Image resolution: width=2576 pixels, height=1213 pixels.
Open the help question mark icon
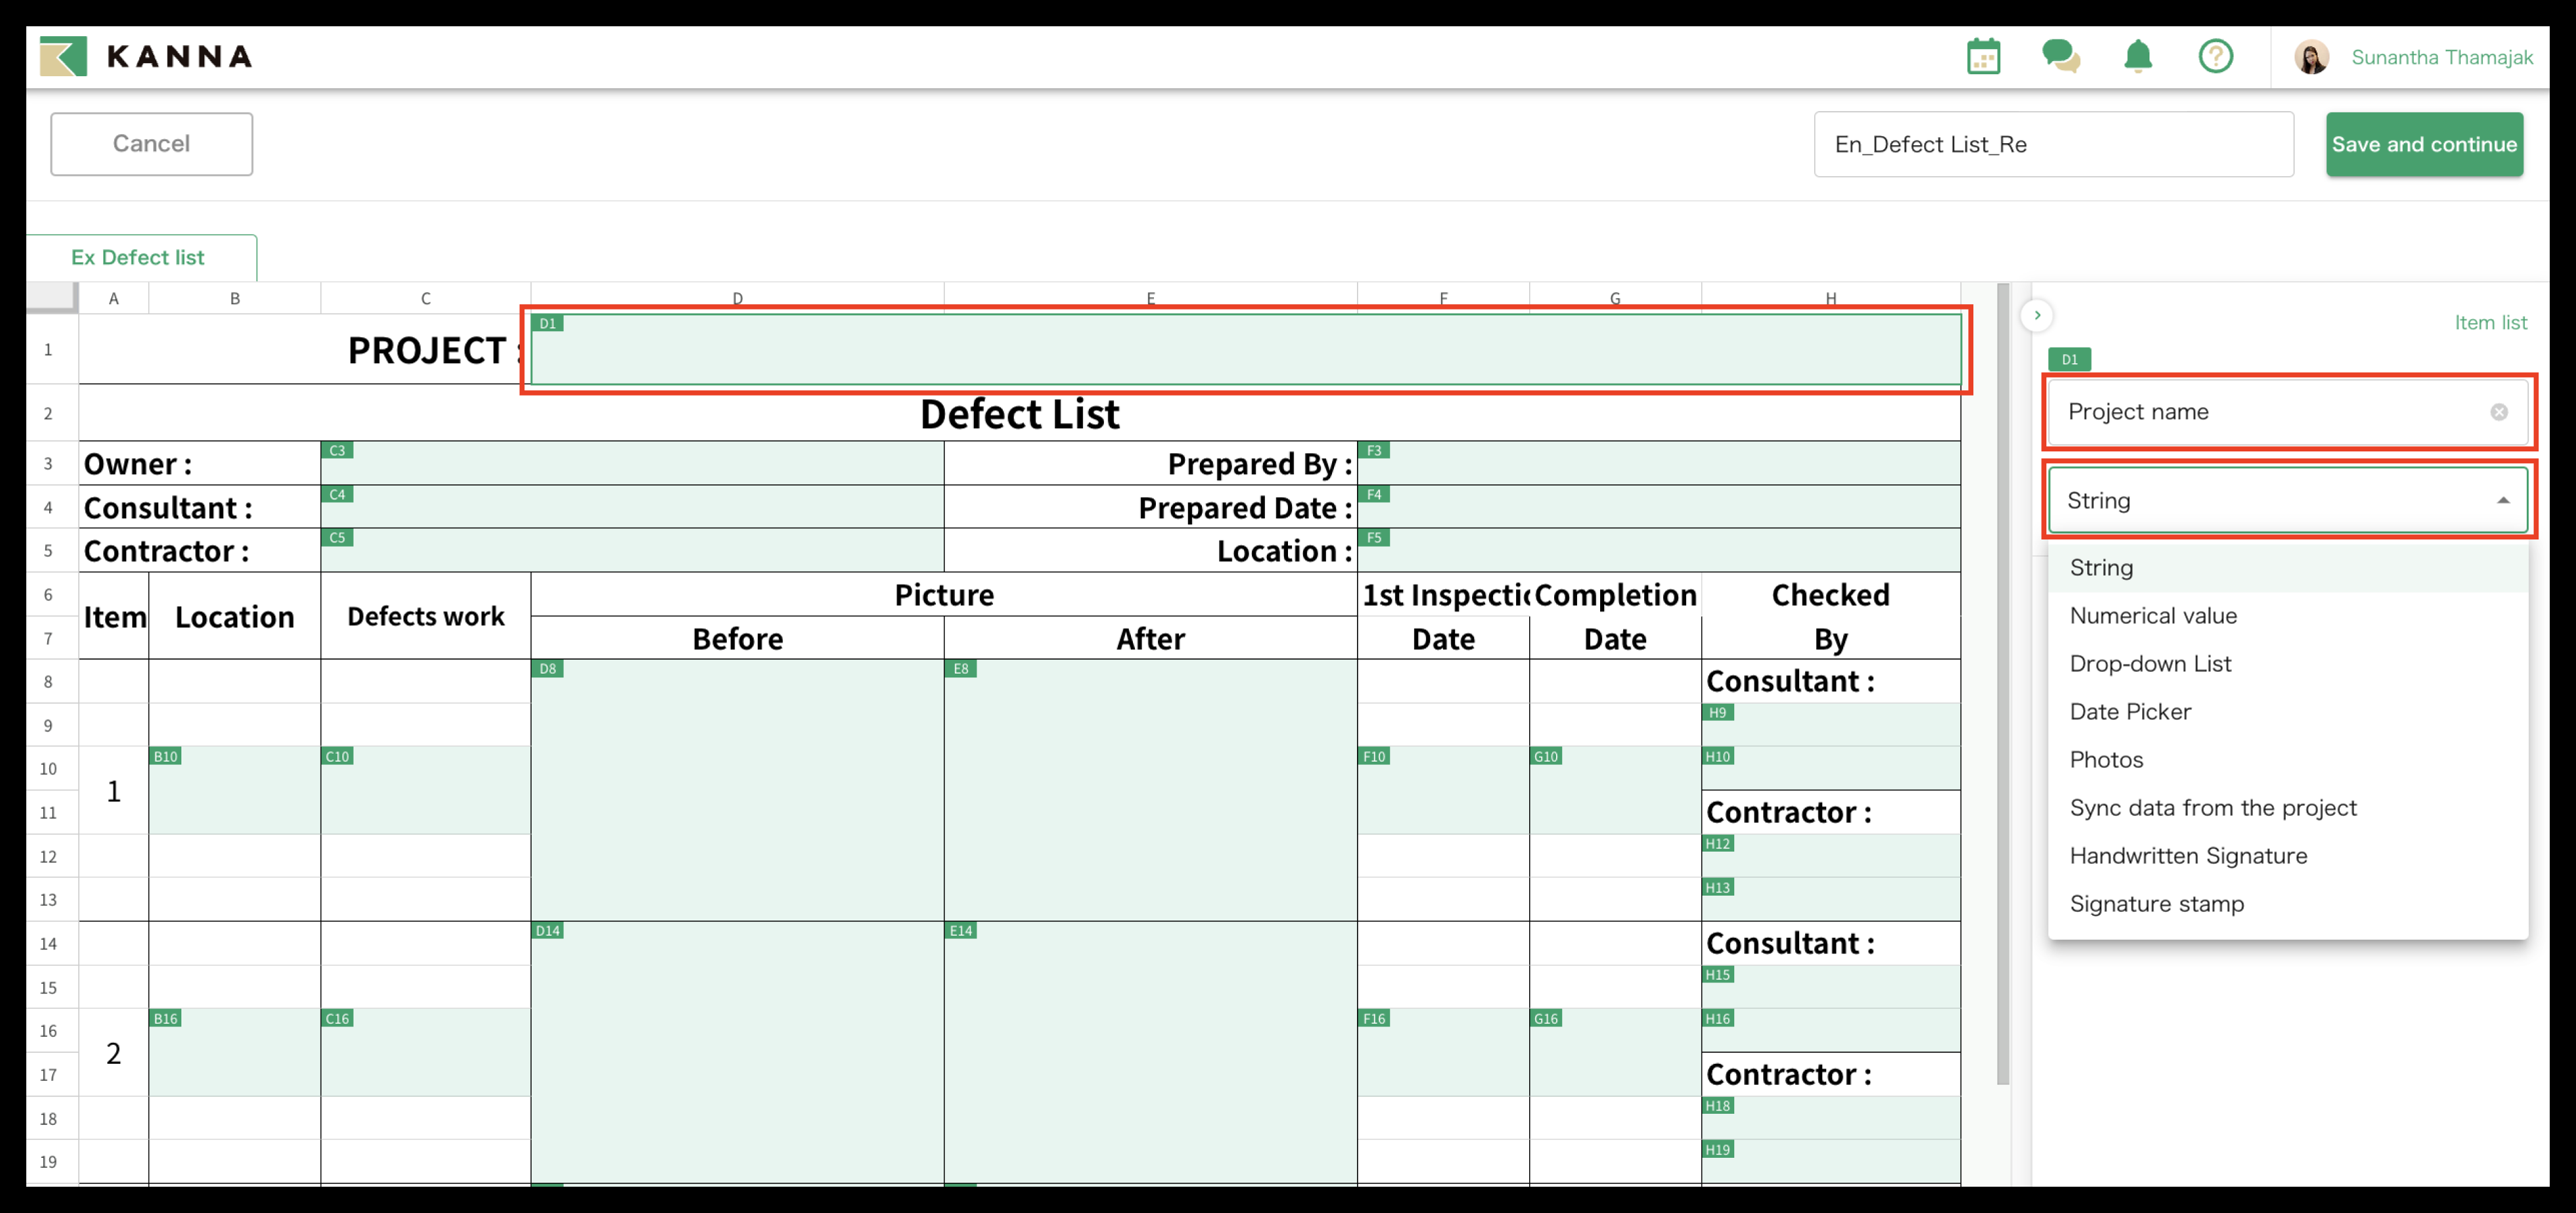[2215, 57]
